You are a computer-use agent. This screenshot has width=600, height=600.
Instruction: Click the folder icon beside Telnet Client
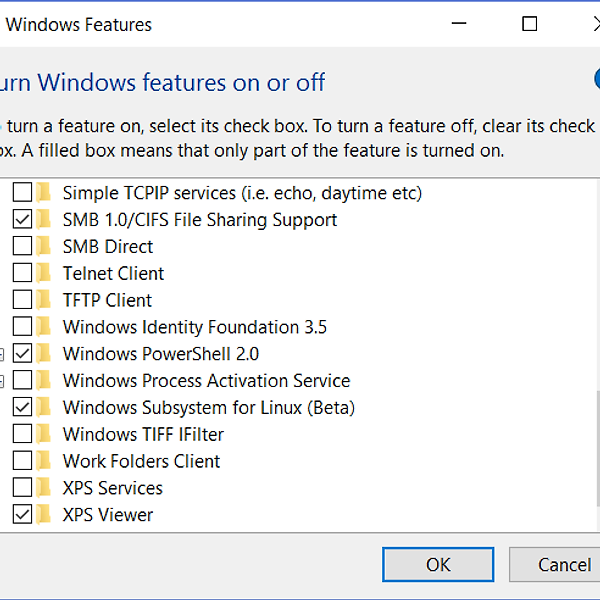44,273
